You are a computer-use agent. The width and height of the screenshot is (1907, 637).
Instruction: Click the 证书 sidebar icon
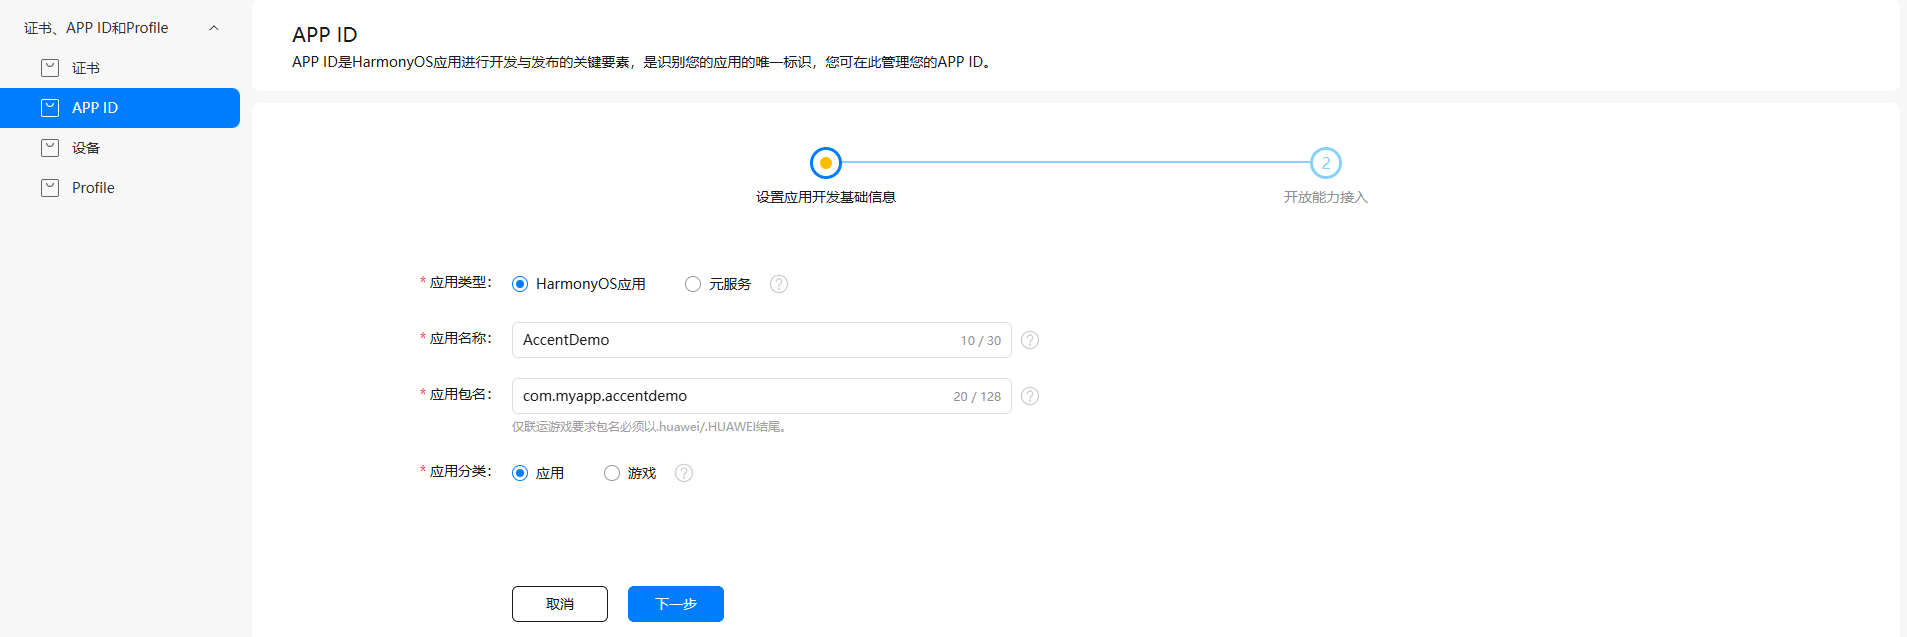click(x=50, y=68)
